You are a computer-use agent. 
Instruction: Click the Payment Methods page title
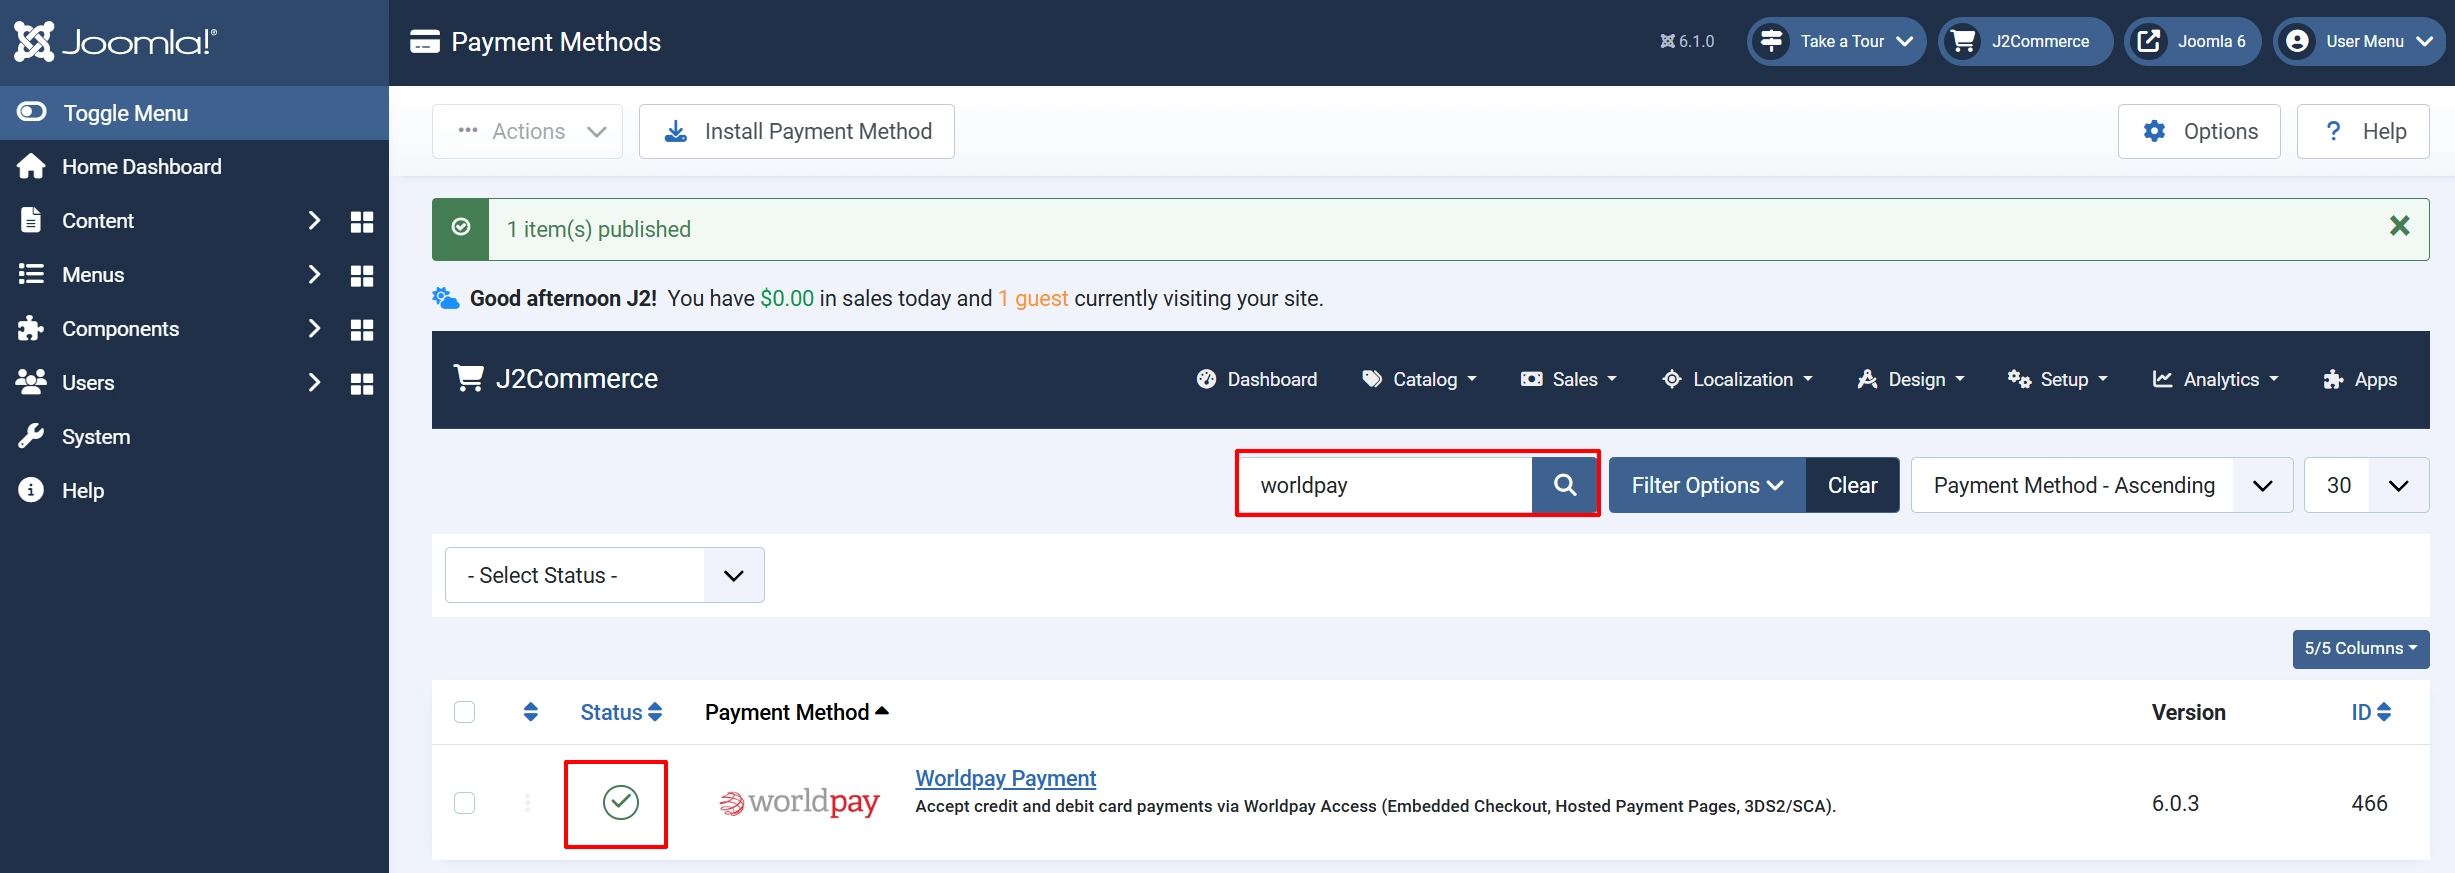tap(556, 42)
